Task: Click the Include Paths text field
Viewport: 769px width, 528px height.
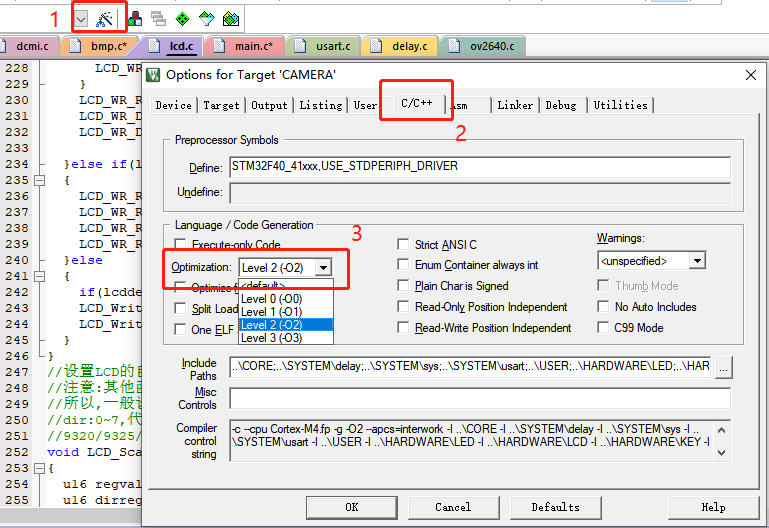Action: pyautogui.click(x=471, y=367)
